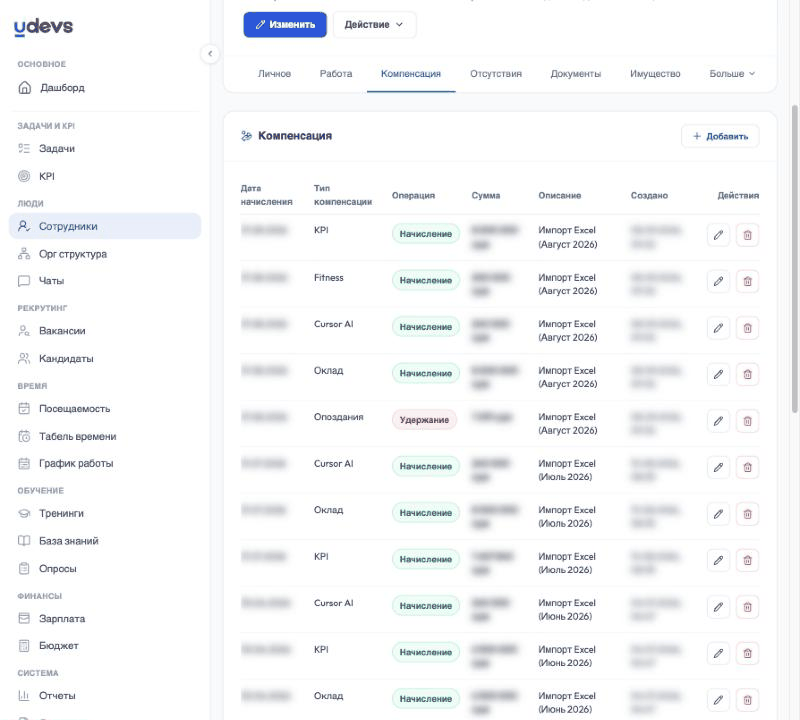The image size is (800, 720).
Task: Click the blue Изменить button
Action: pyautogui.click(x=285, y=24)
